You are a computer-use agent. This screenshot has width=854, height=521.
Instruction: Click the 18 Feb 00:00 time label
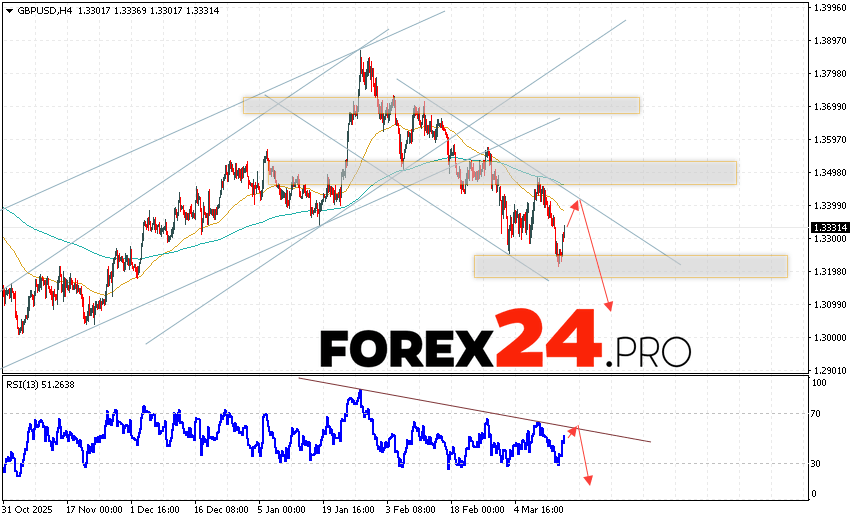(477, 510)
